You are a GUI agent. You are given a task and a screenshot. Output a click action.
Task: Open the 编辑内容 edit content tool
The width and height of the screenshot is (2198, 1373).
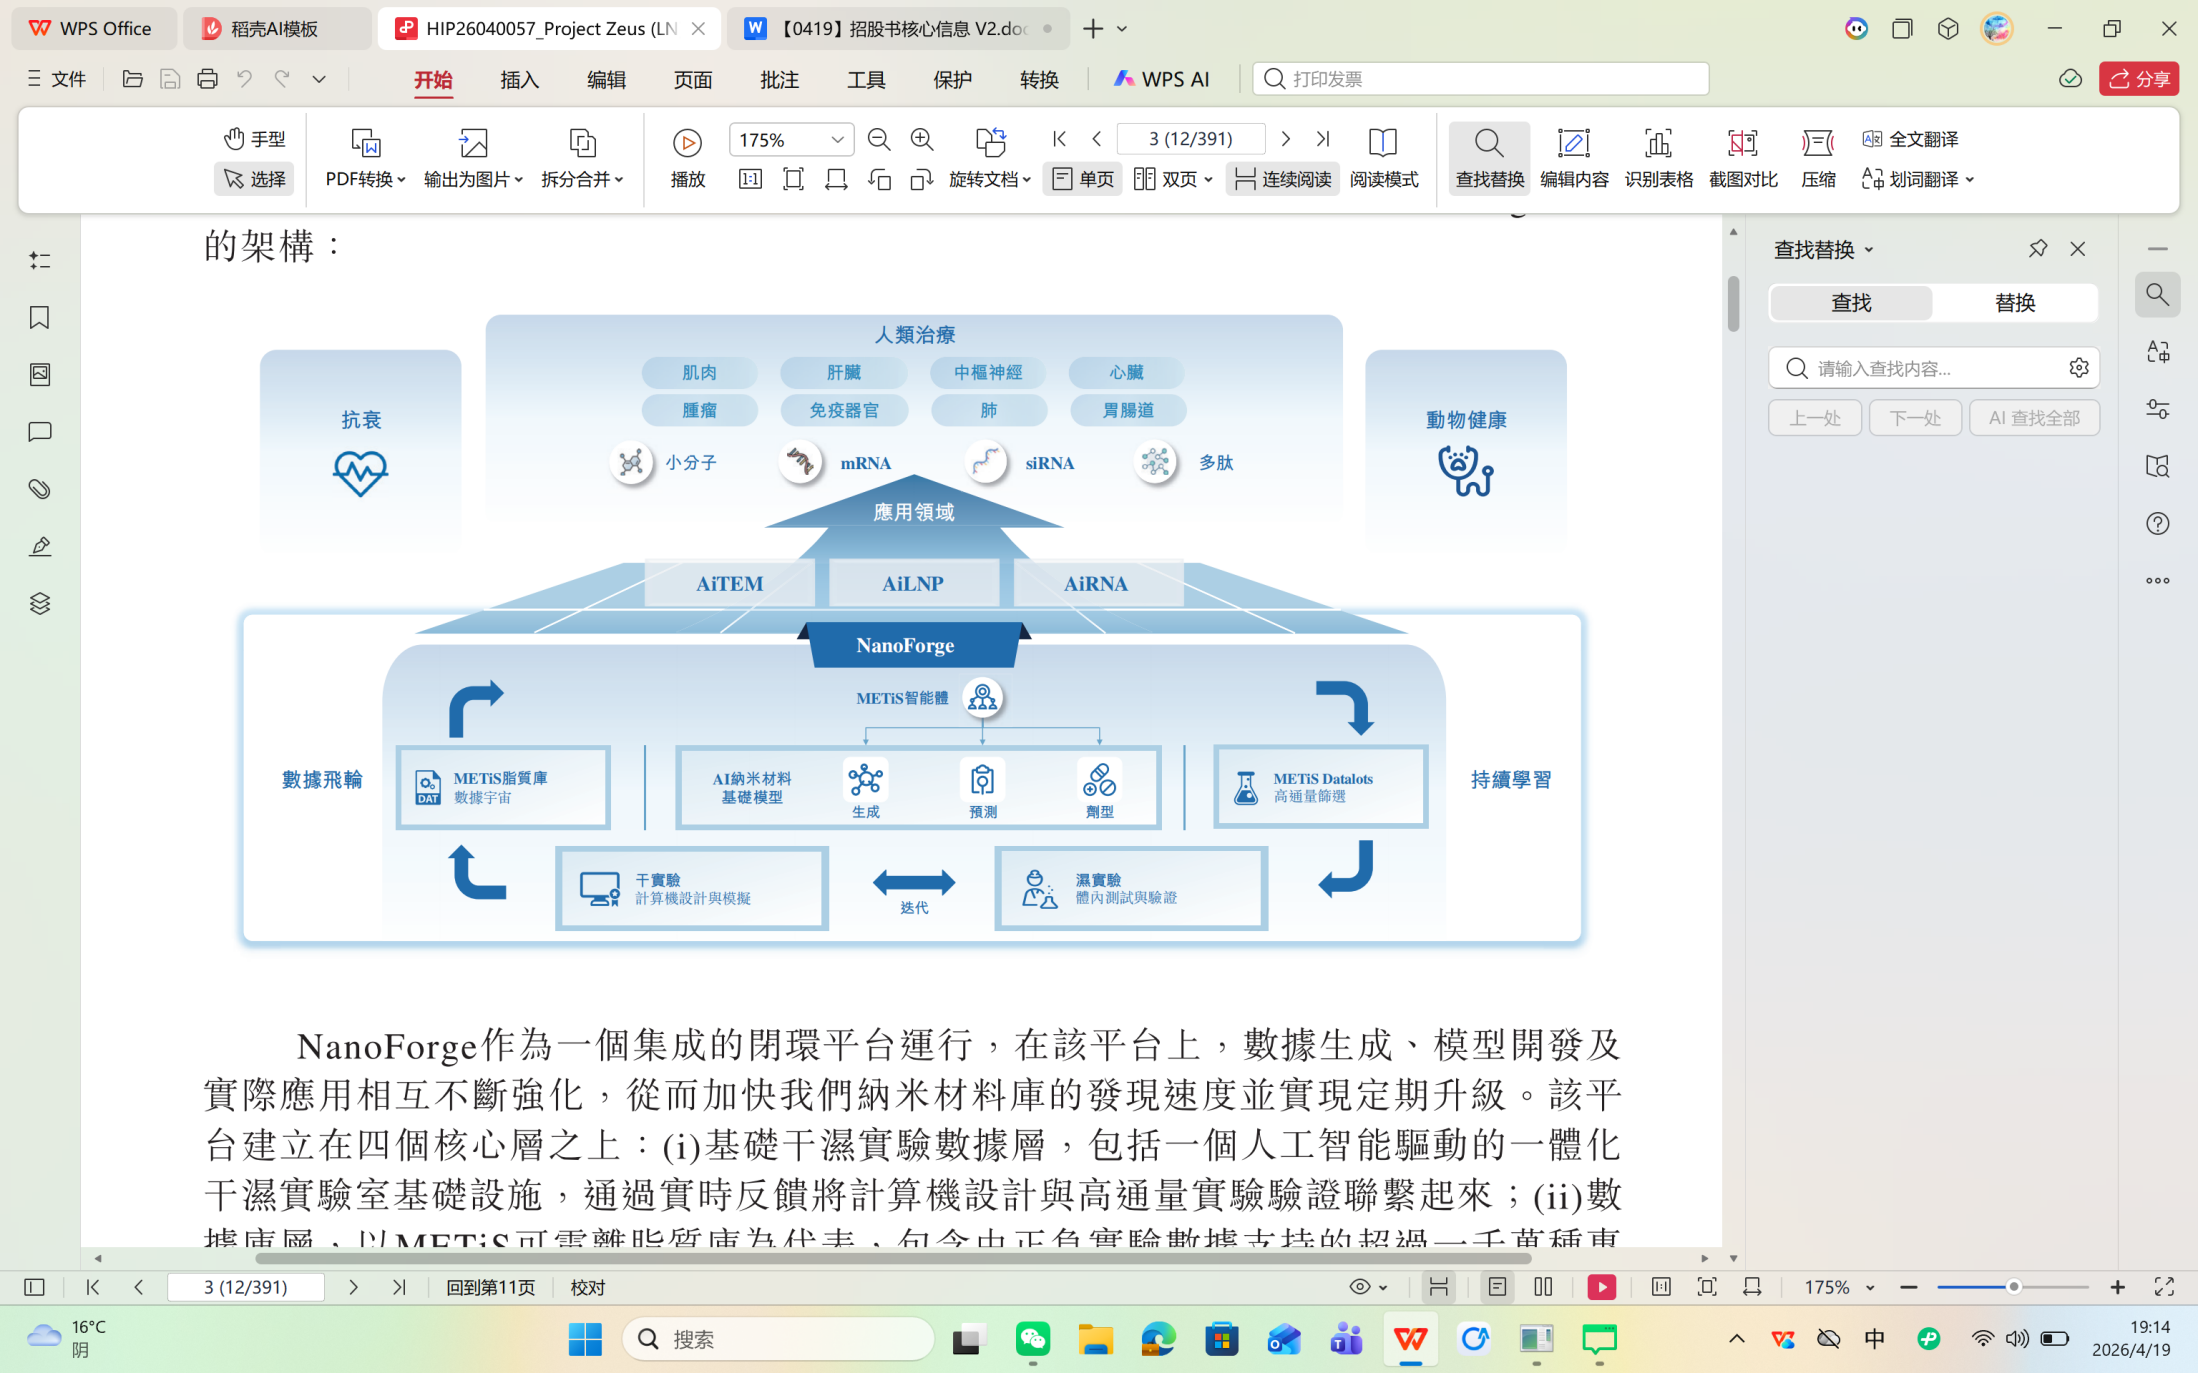click(1573, 143)
